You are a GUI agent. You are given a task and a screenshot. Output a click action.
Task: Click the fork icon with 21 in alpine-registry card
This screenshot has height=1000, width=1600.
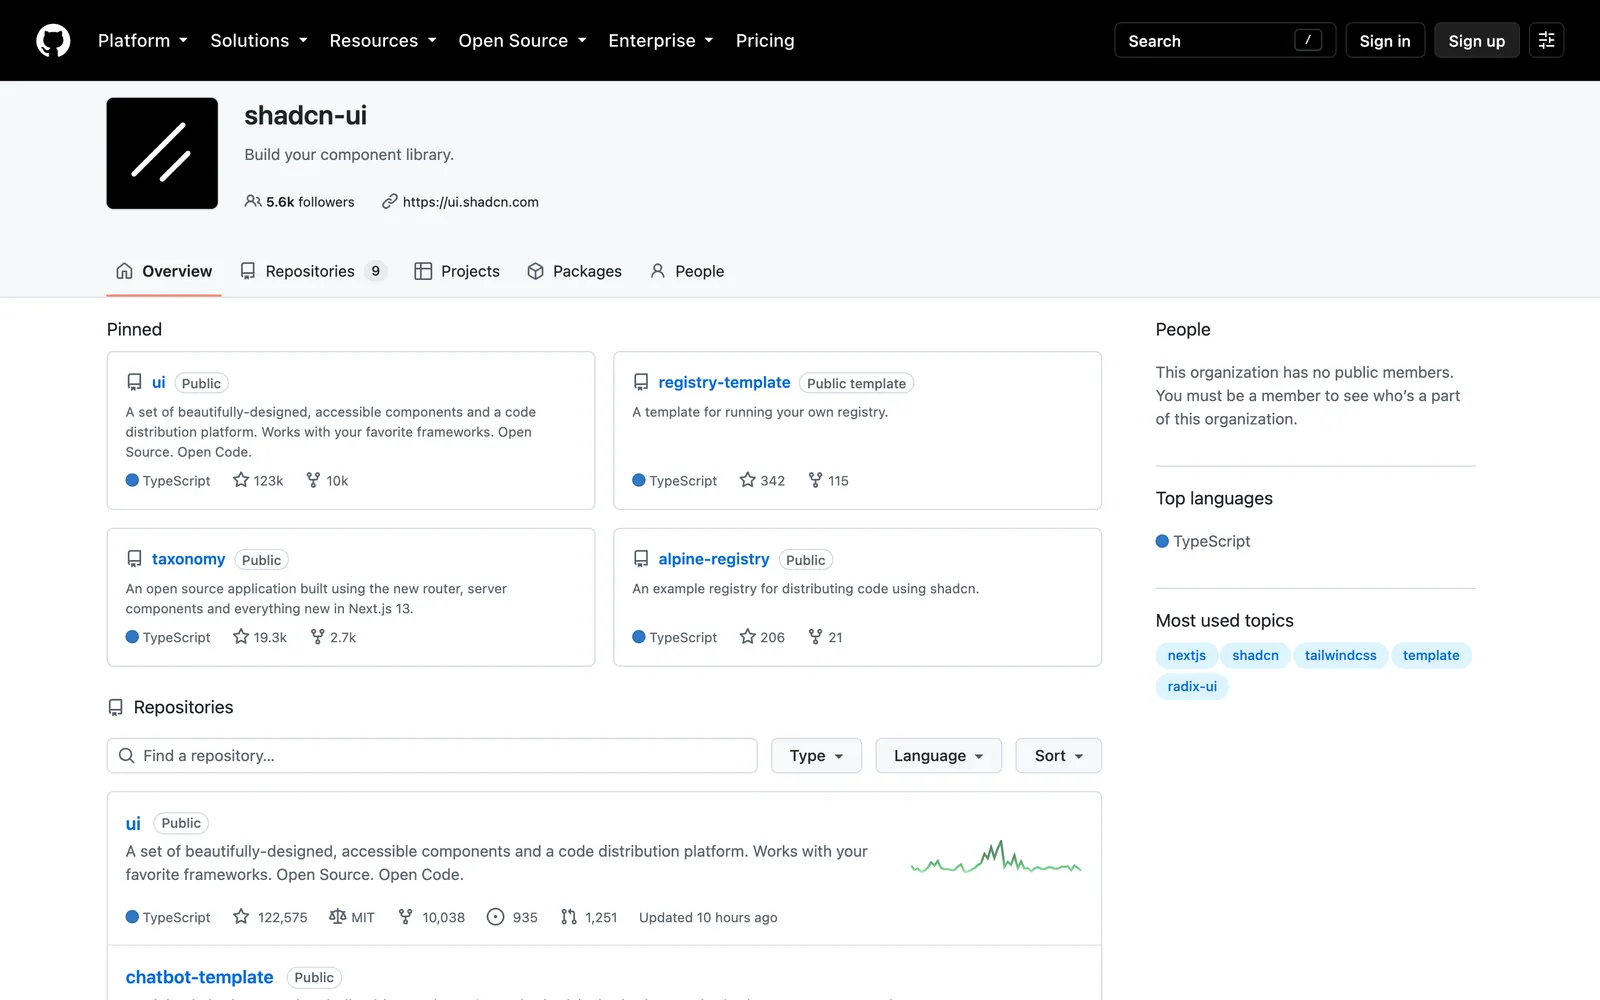815,637
